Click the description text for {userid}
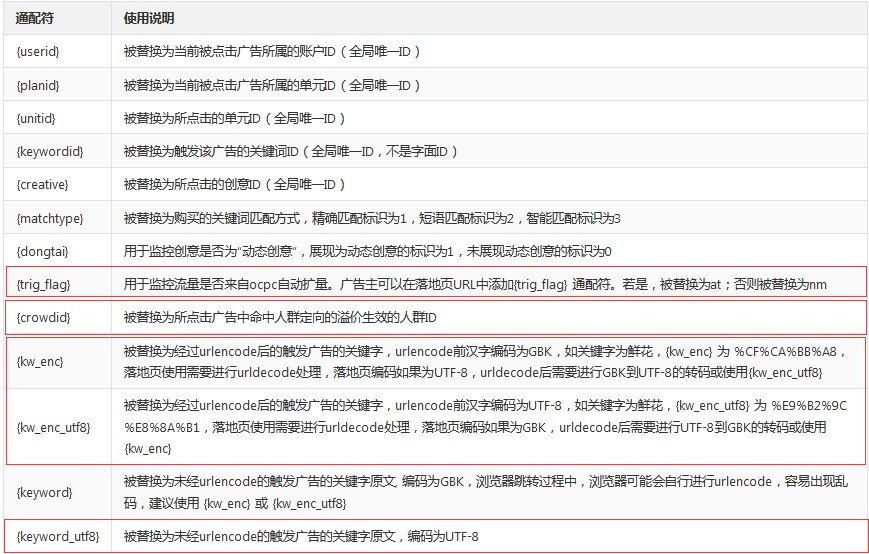The image size is (869, 554). [x=272, y=51]
